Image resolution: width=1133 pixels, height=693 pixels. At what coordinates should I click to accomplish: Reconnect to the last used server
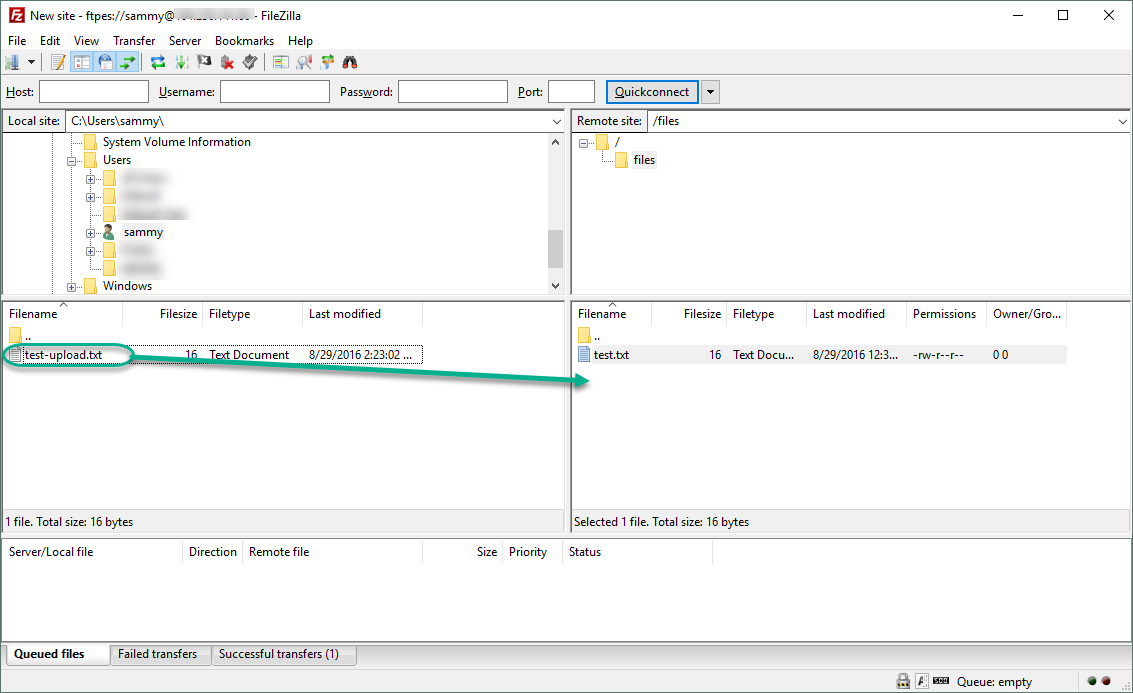[250, 62]
